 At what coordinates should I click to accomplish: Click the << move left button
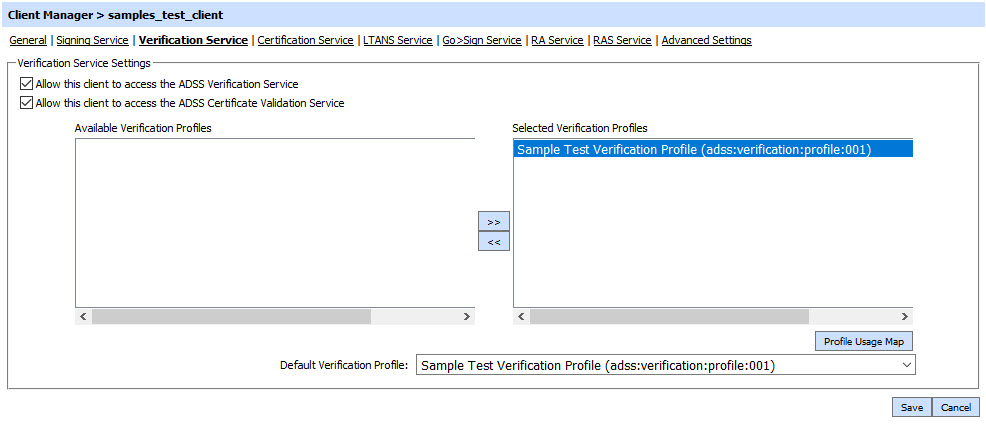[493, 241]
